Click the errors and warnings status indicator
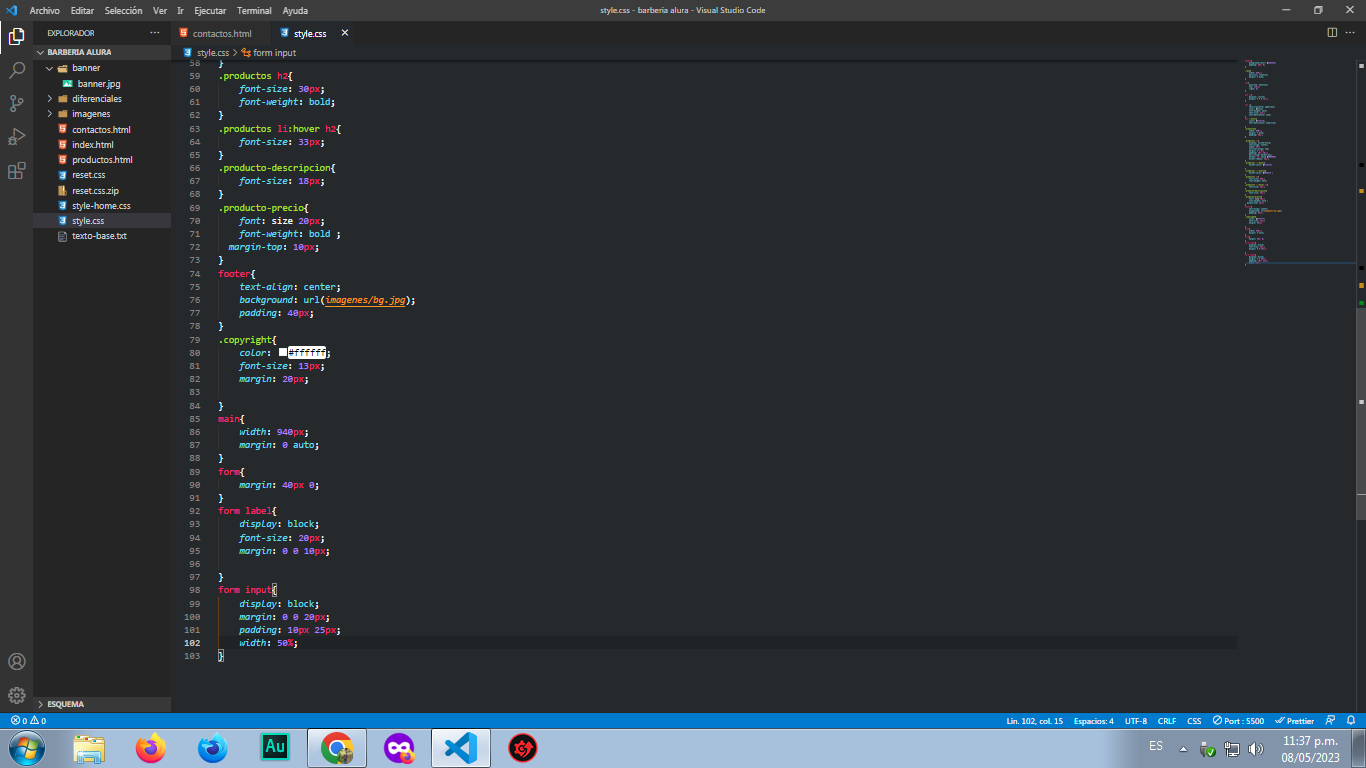This screenshot has width=1366, height=768. [28, 720]
